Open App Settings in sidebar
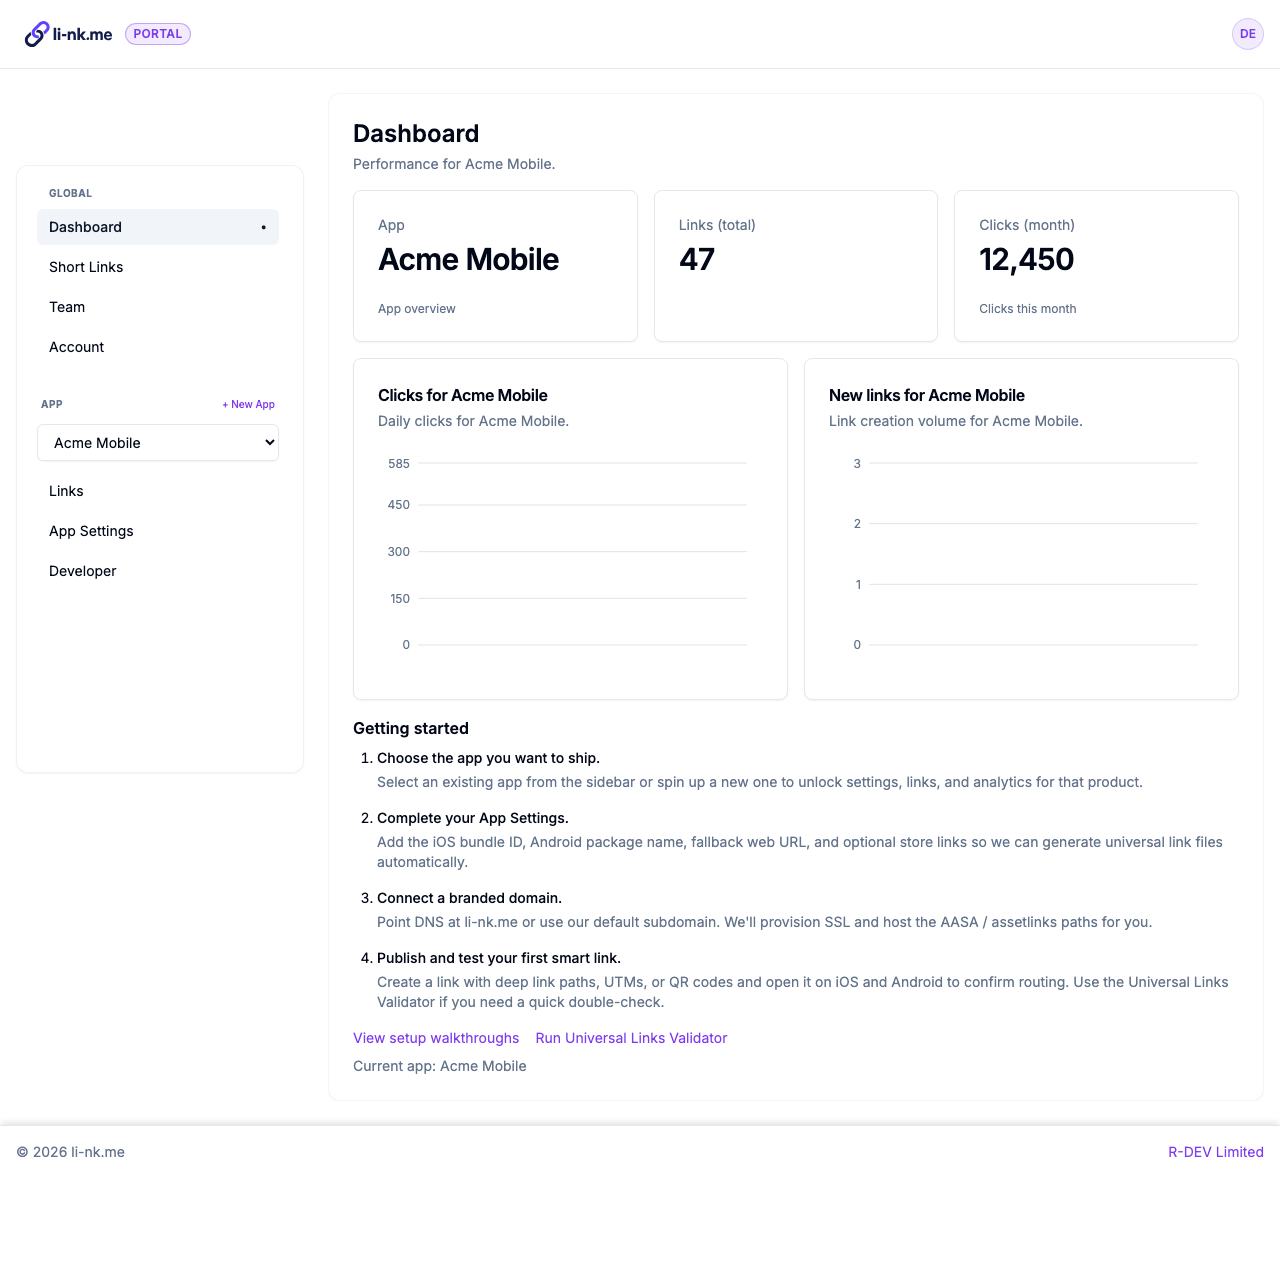Screen dimensions: 1280x1274 point(91,531)
